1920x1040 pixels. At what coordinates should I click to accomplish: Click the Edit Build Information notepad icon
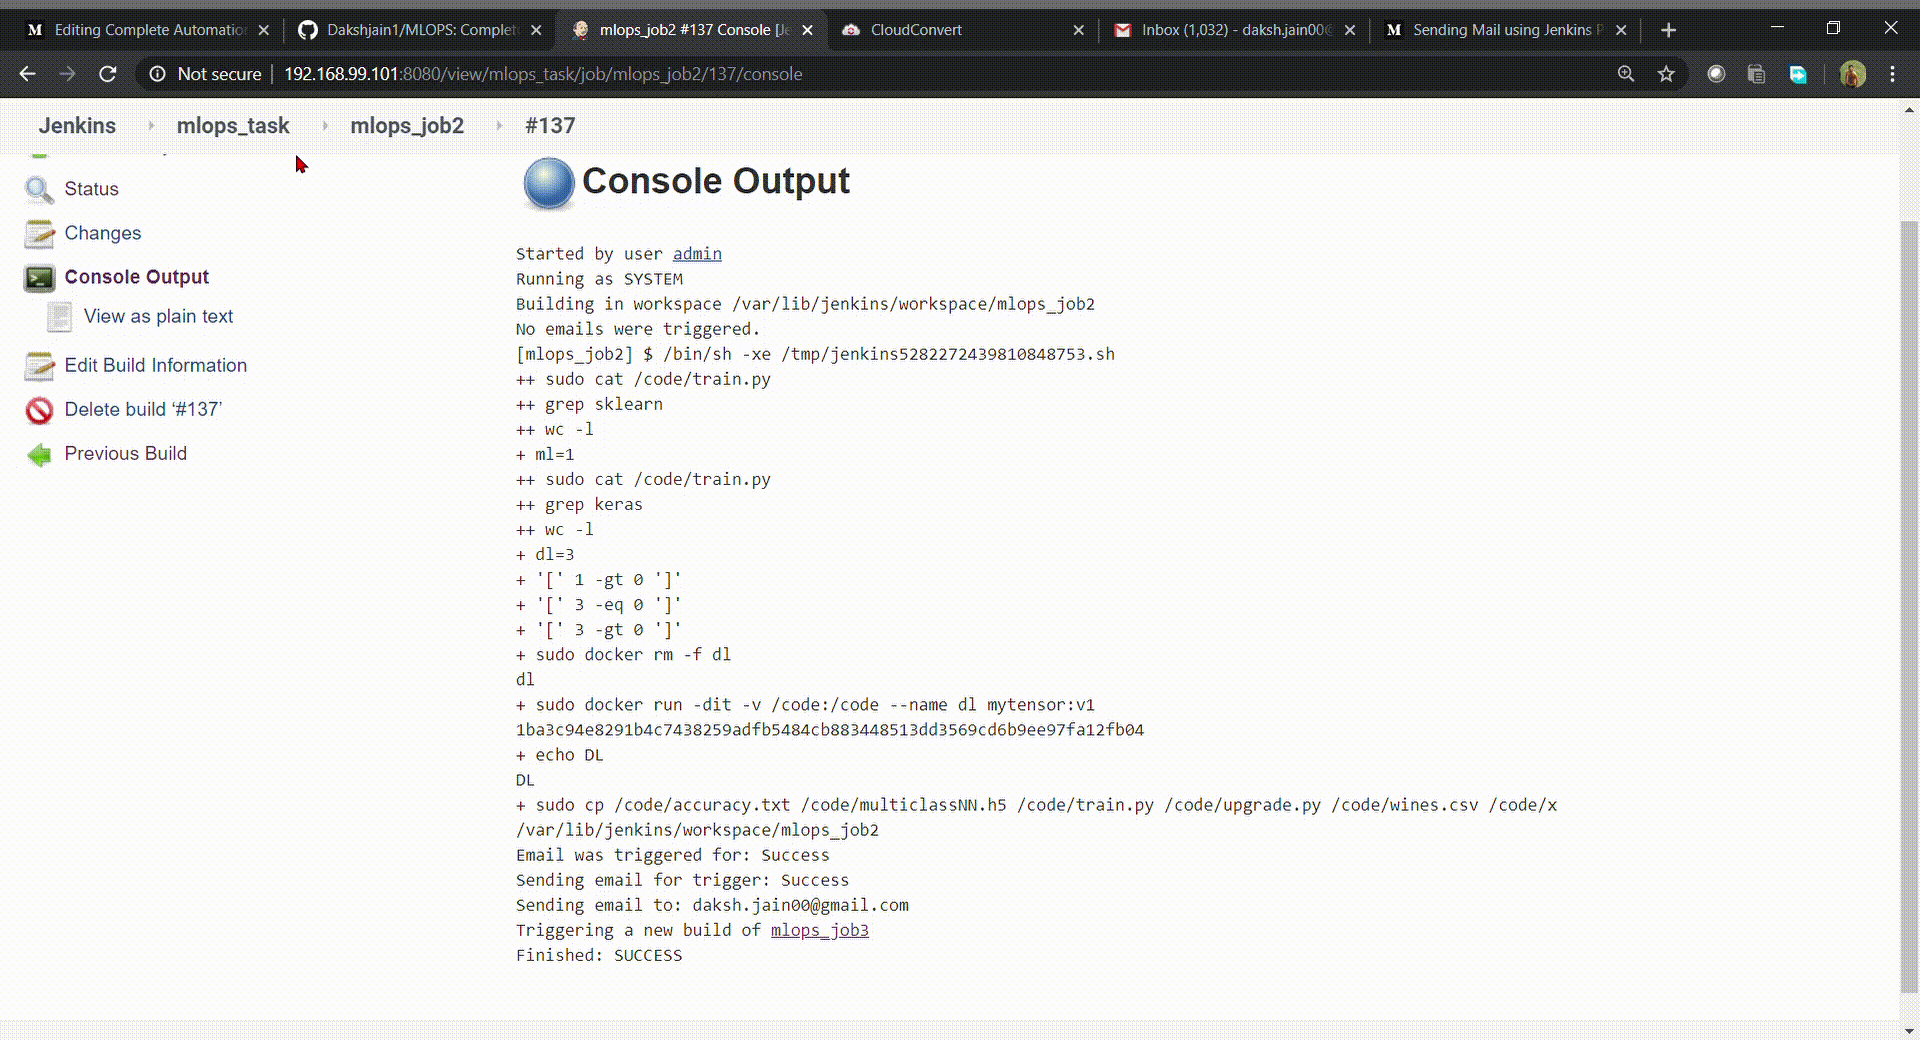click(x=39, y=366)
